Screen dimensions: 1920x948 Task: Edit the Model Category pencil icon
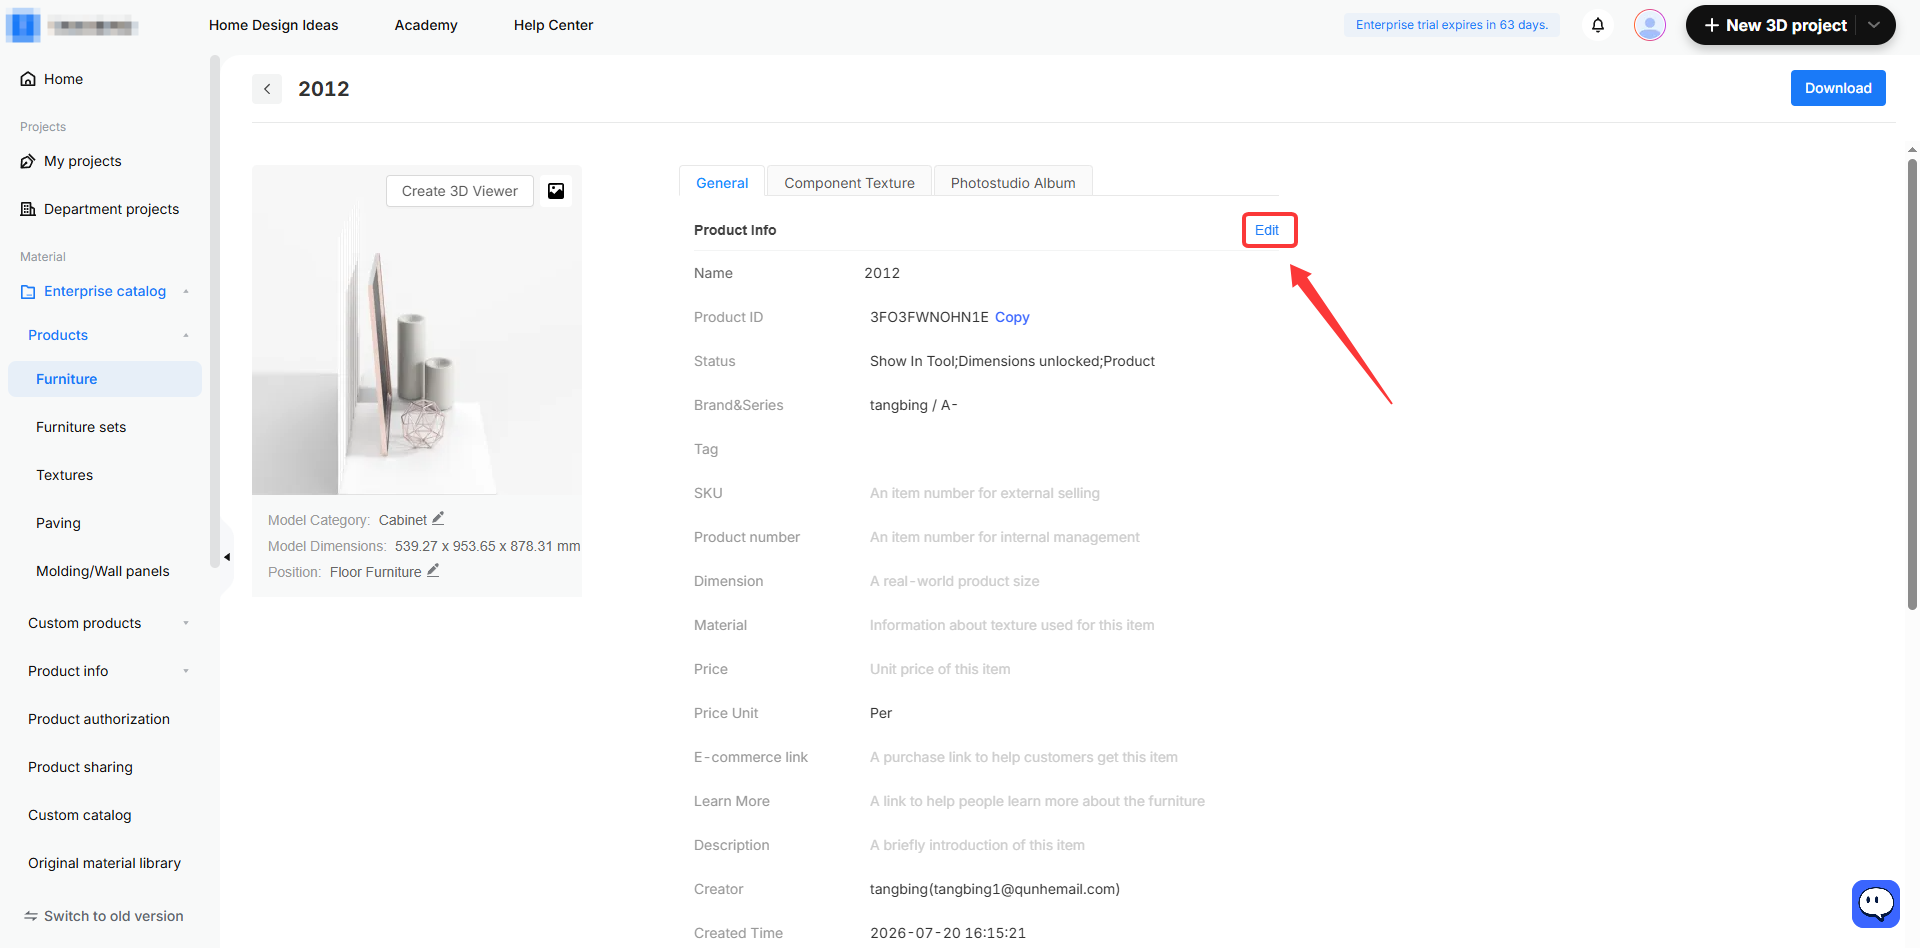click(x=438, y=519)
